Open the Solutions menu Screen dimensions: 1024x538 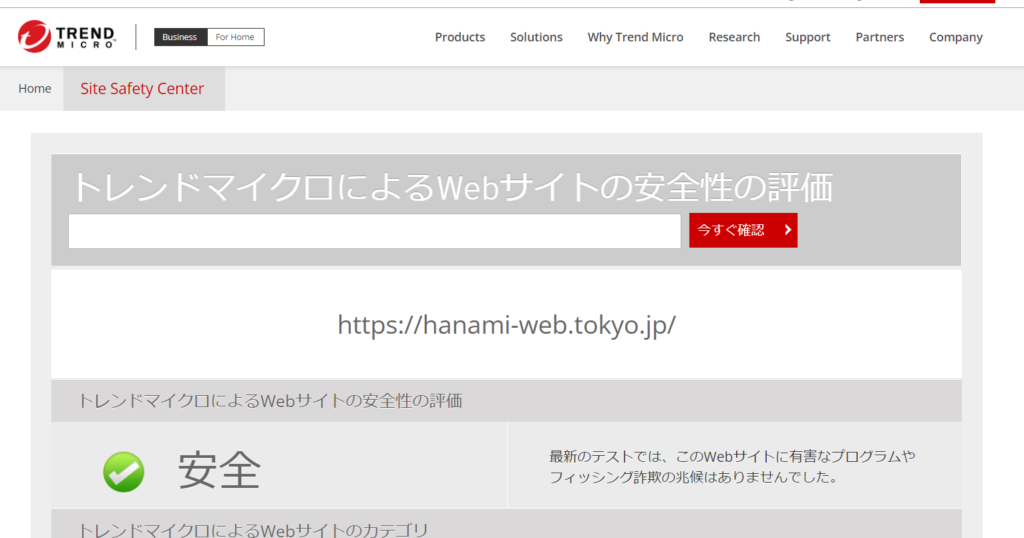point(536,37)
